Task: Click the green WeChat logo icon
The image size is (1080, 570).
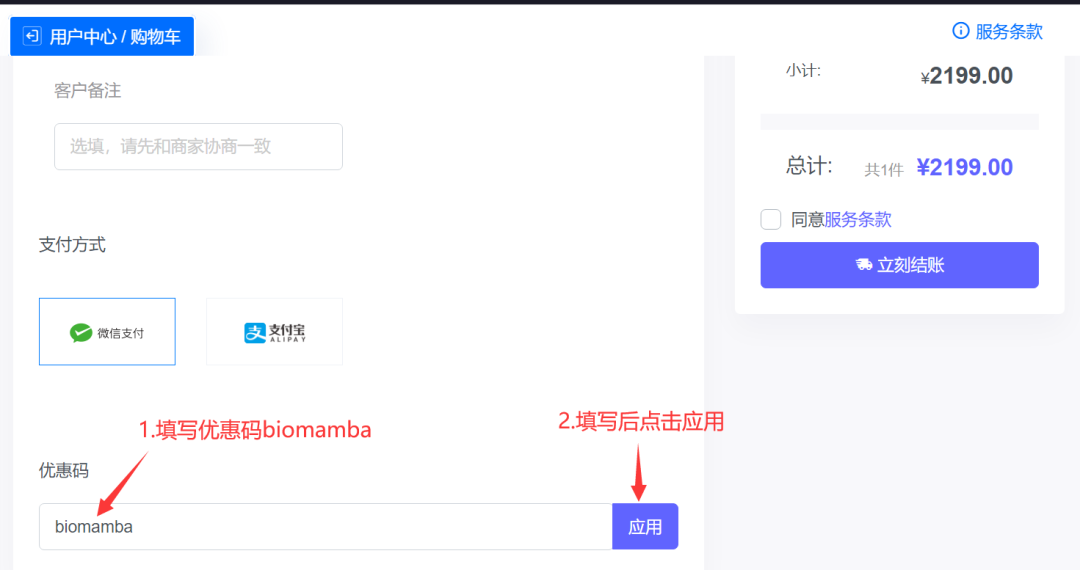Action: click(81, 332)
